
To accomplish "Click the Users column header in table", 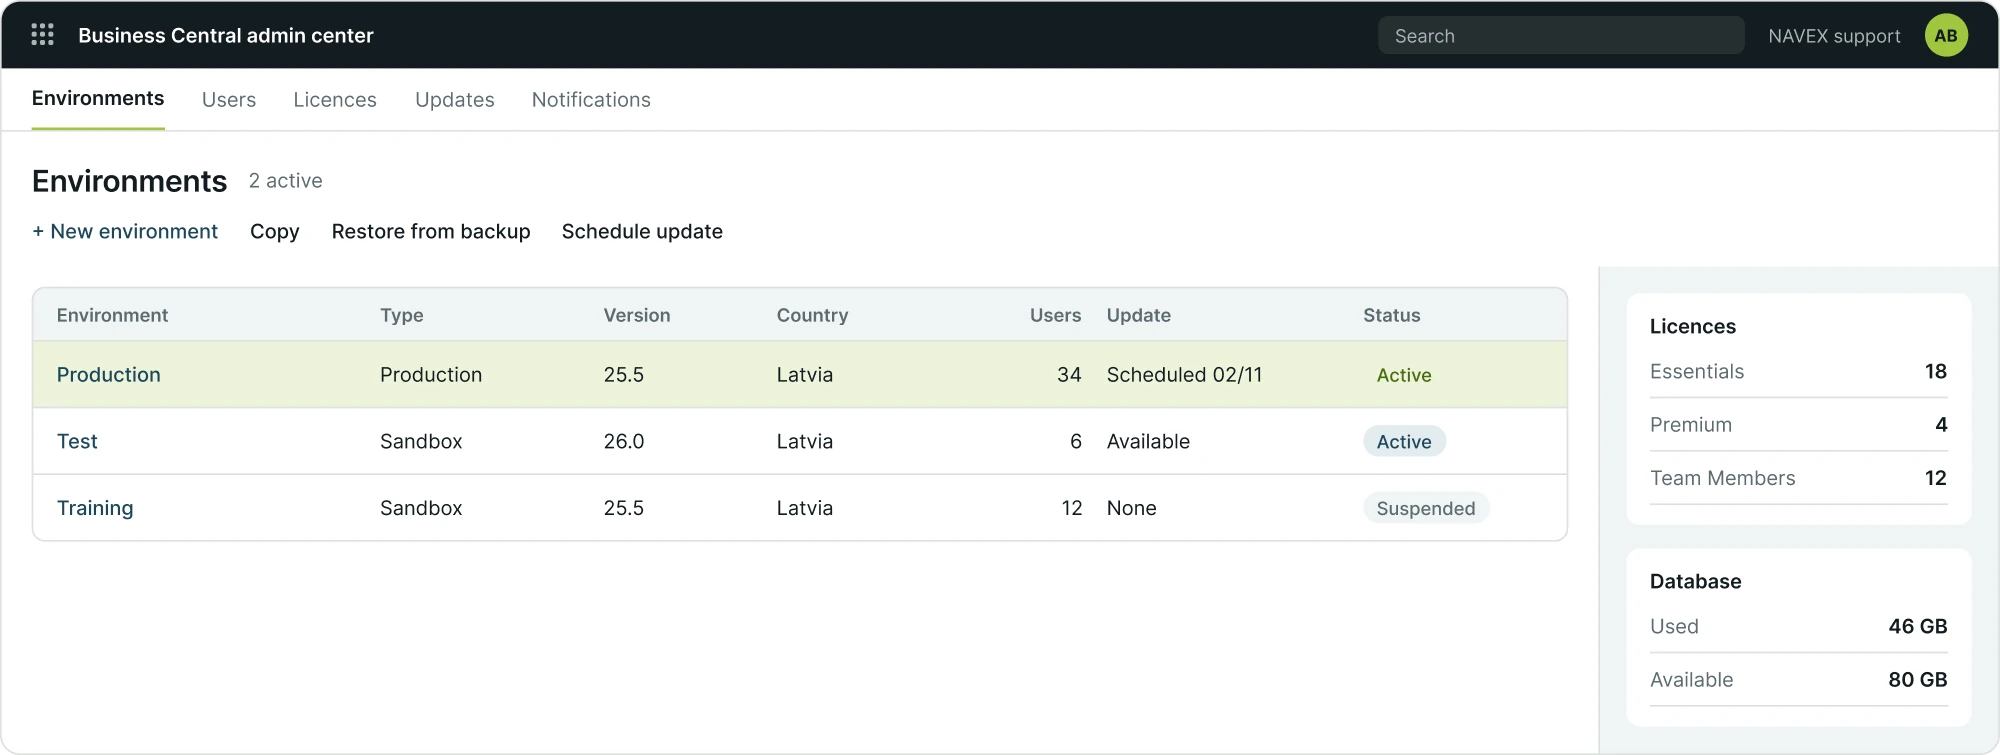I will pos(1056,315).
